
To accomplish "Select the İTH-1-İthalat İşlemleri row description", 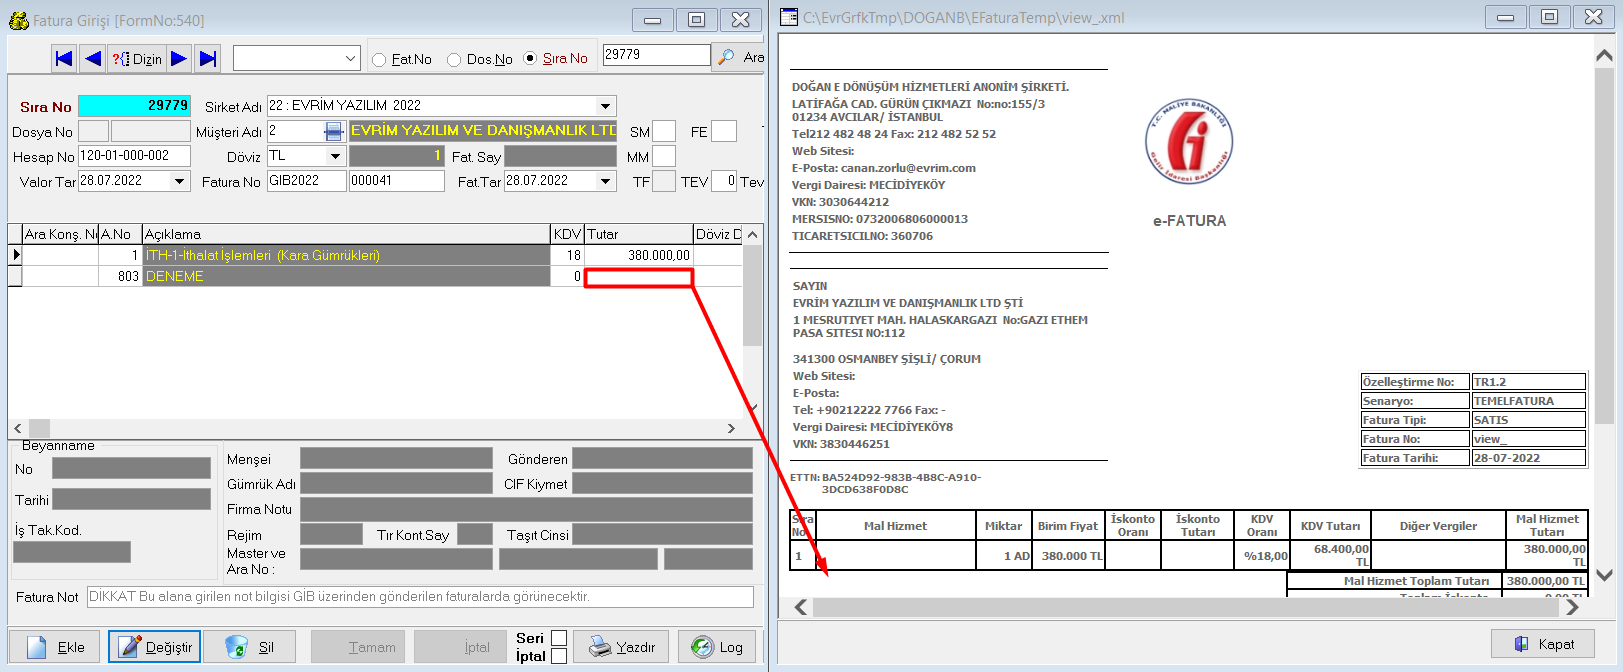I will pyautogui.click(x=347, y=255).
